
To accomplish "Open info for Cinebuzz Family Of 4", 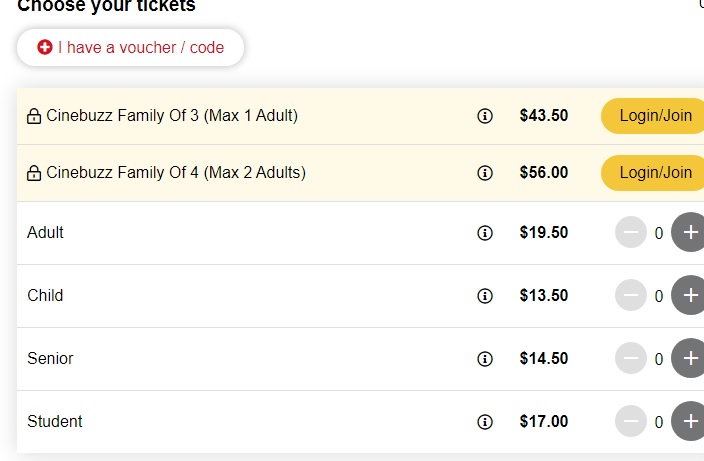I will tap(484, 173).
